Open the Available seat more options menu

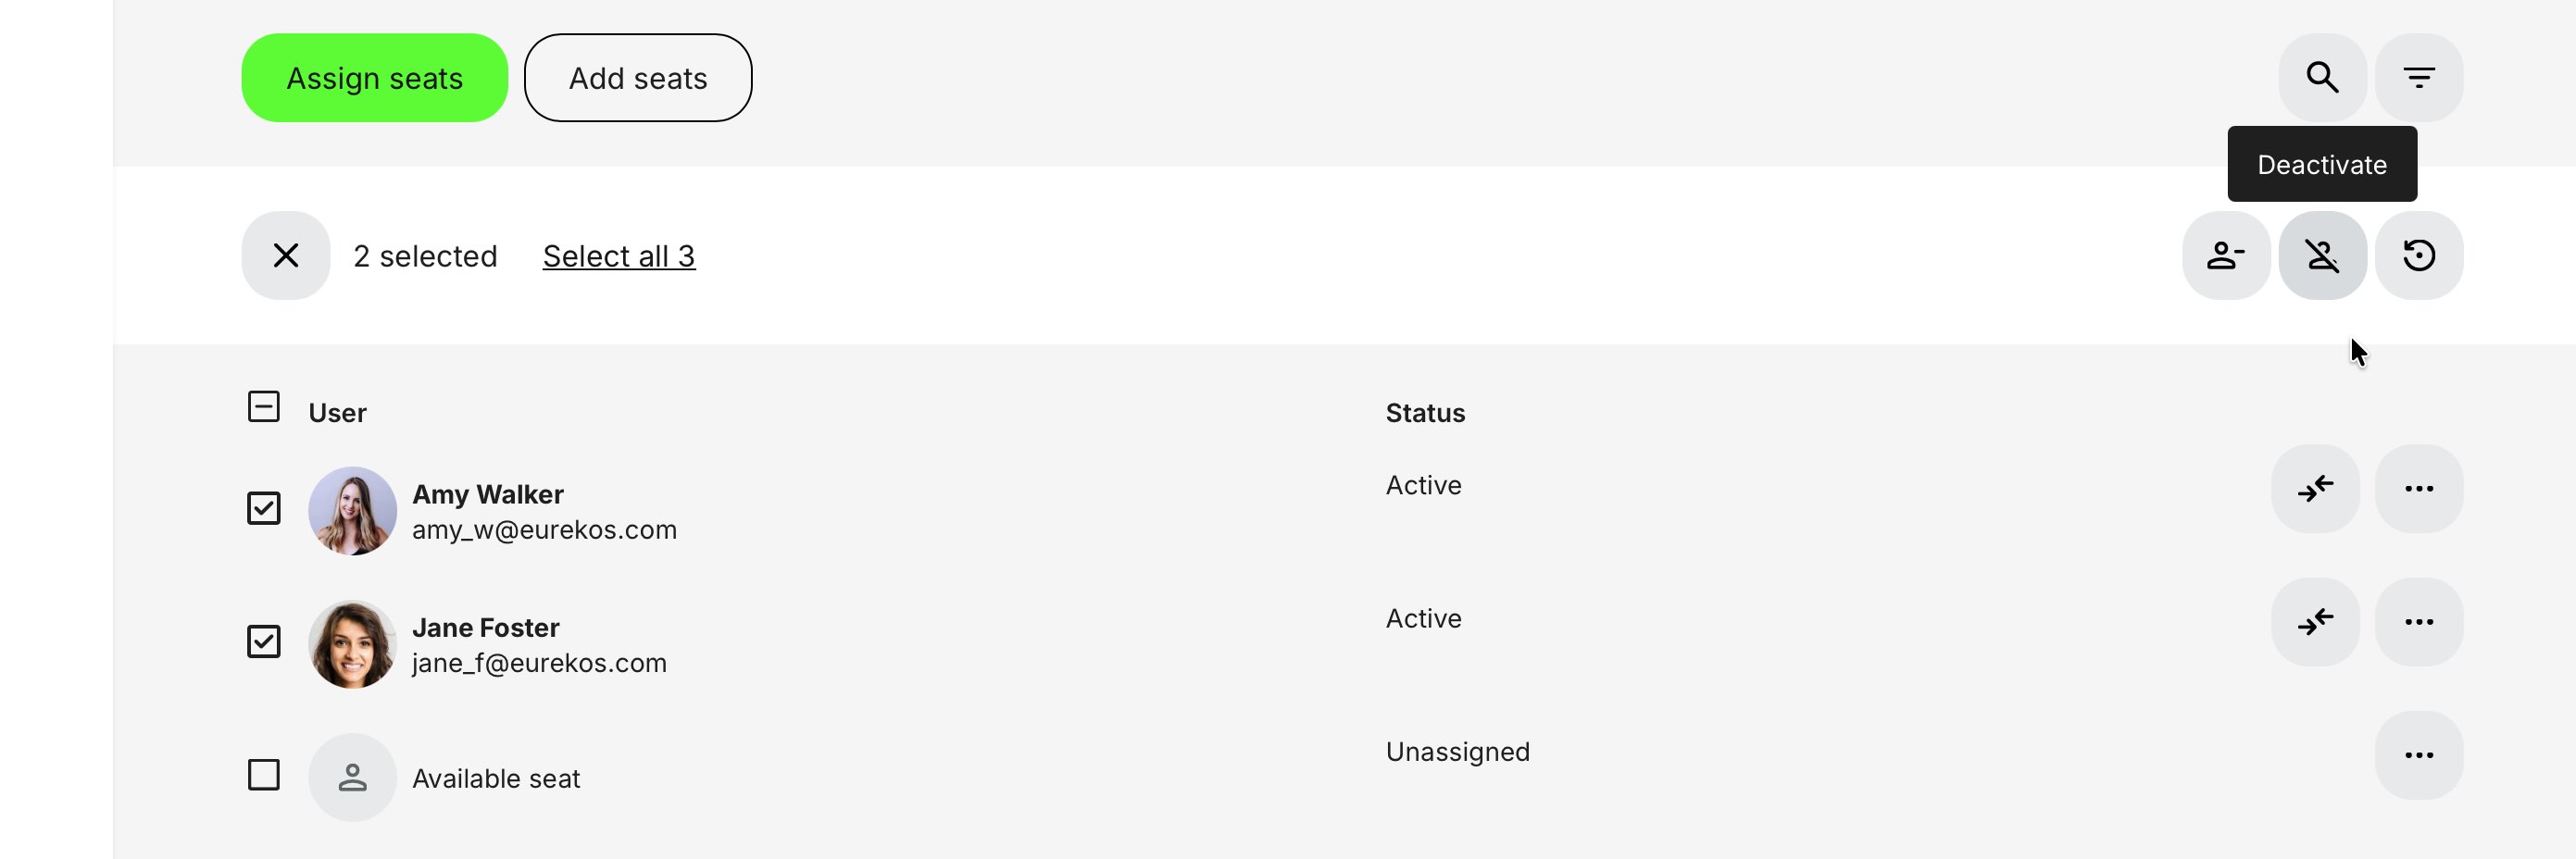point(2420,755)
